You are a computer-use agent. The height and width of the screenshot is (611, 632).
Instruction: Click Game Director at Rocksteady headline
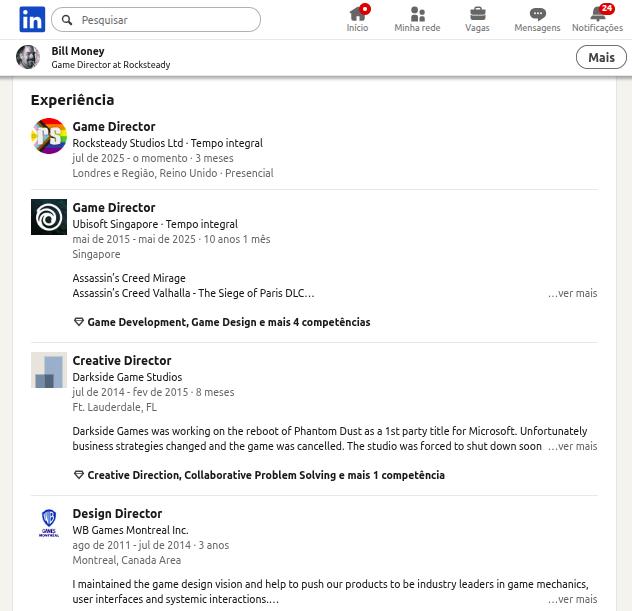(x=111, y=65)
